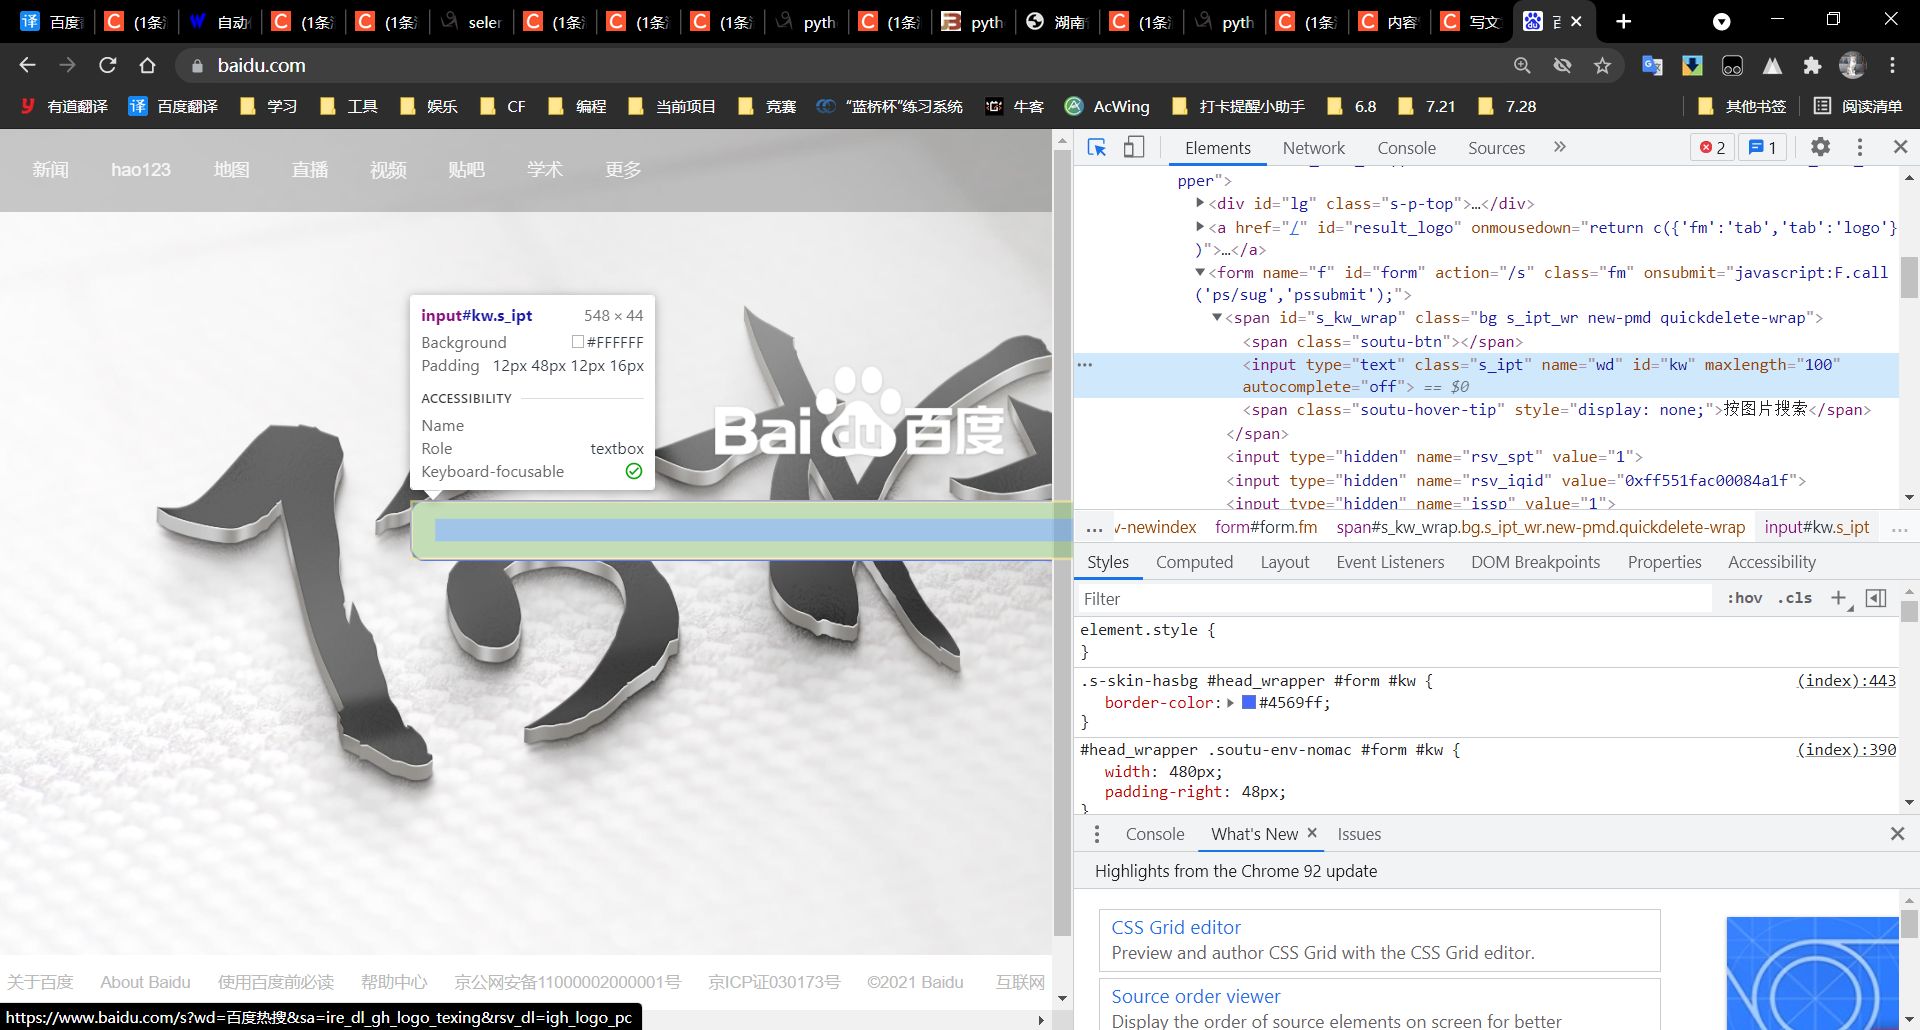Select the span#s_kw_wrap breadcrumb

pos(1540,527)
